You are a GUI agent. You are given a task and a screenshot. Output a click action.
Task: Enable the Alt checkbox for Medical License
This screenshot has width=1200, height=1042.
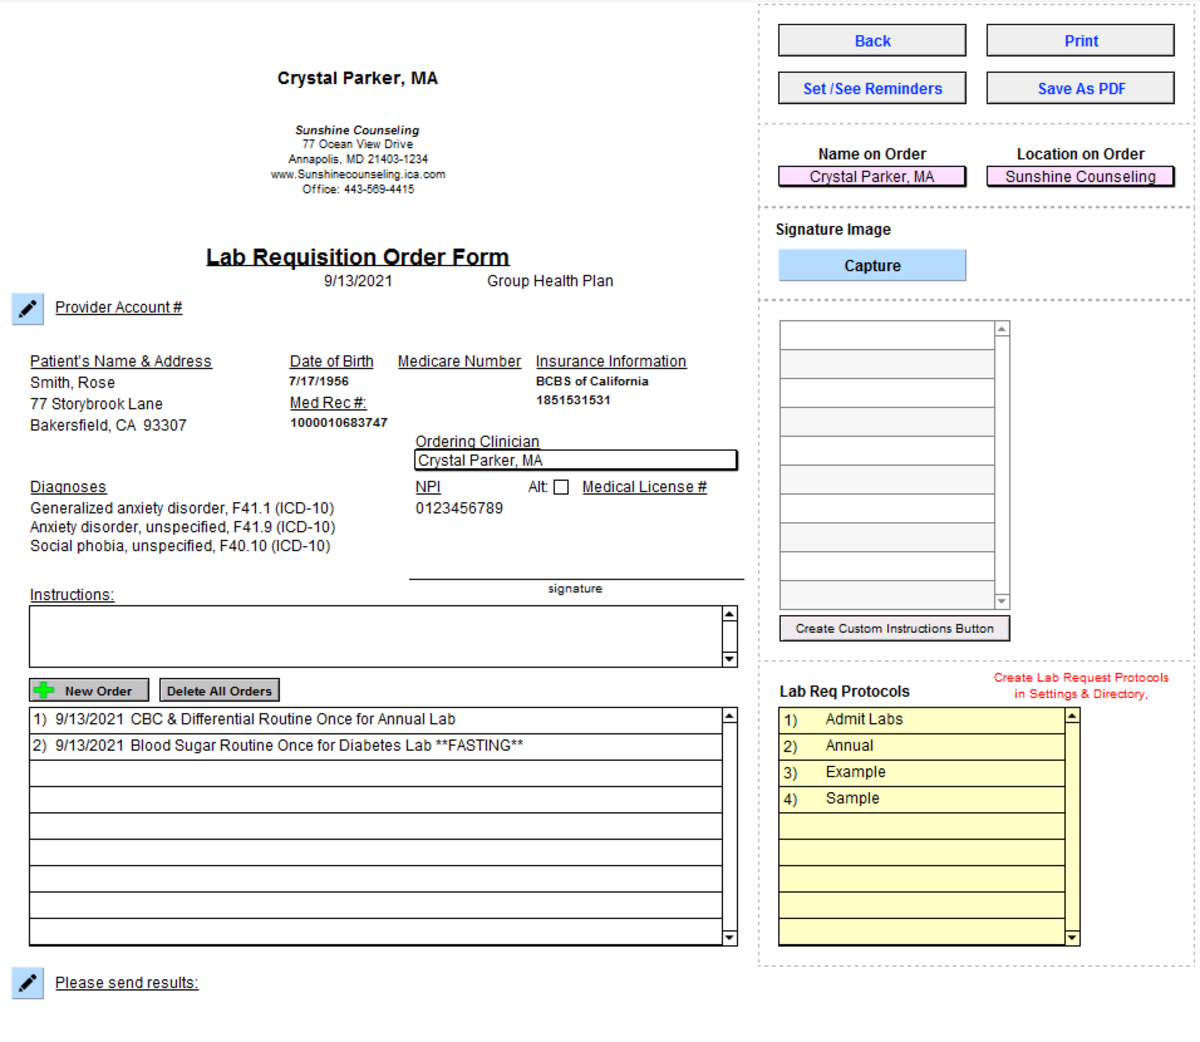point(560,487)
